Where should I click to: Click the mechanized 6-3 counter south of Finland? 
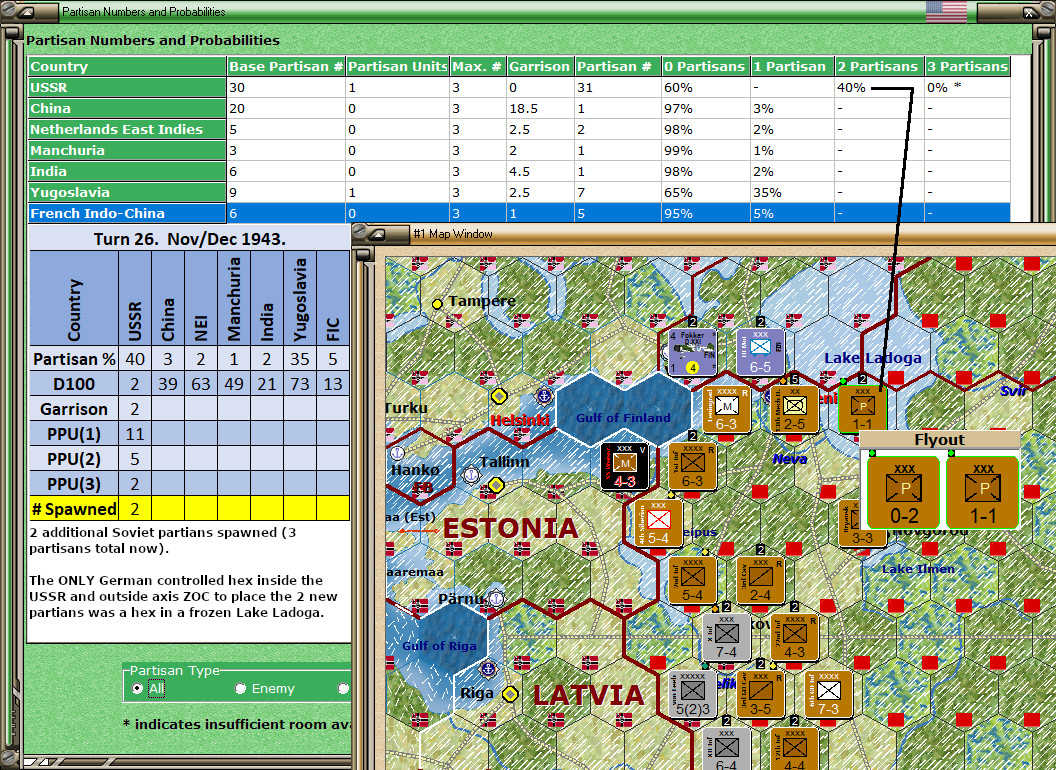(x=727, y=410)
